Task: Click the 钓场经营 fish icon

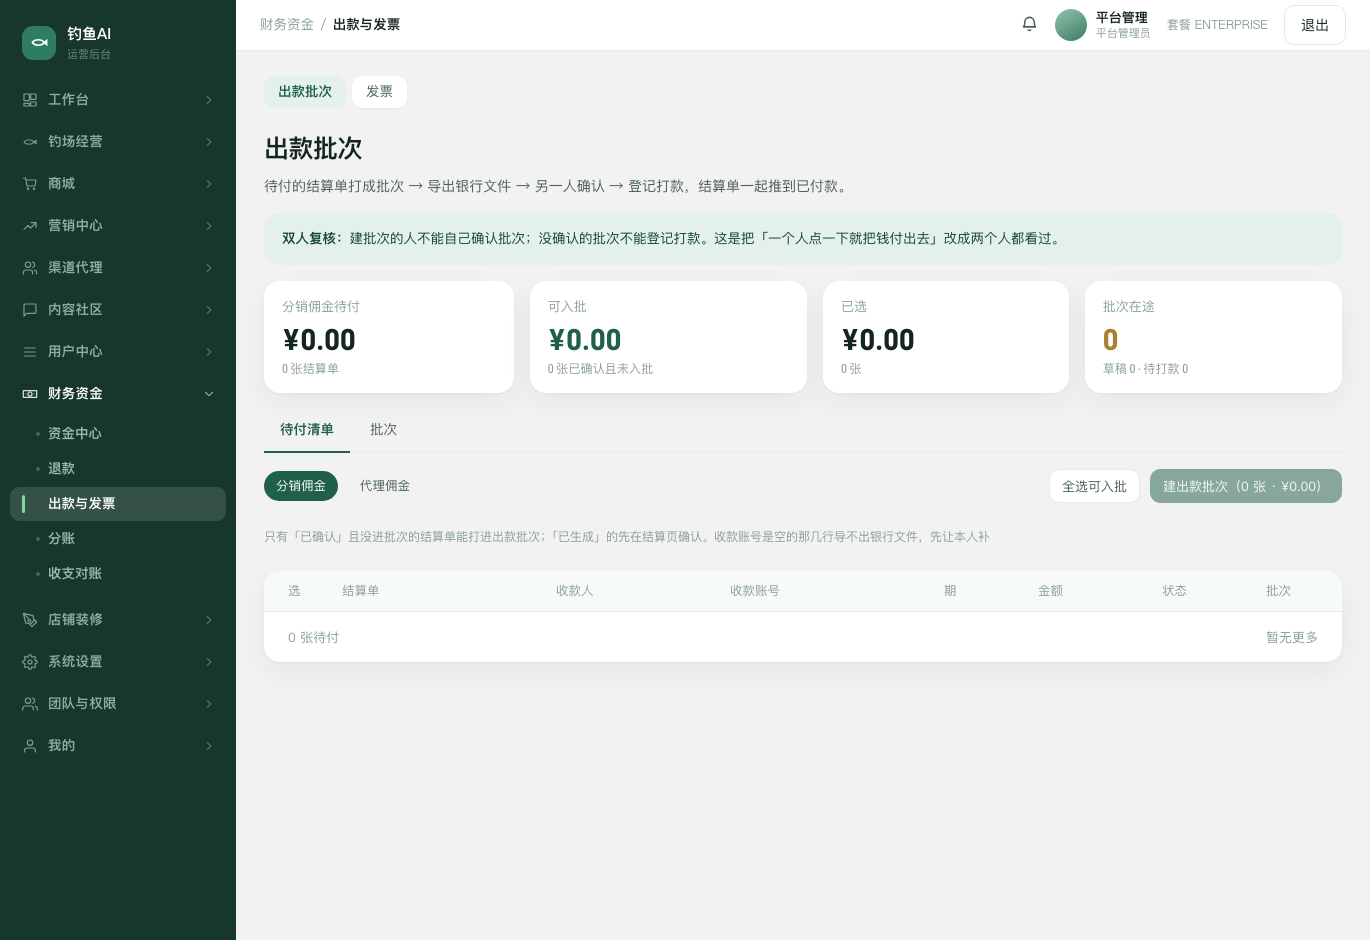Action: pyautogui.click(x=30, y=142)
